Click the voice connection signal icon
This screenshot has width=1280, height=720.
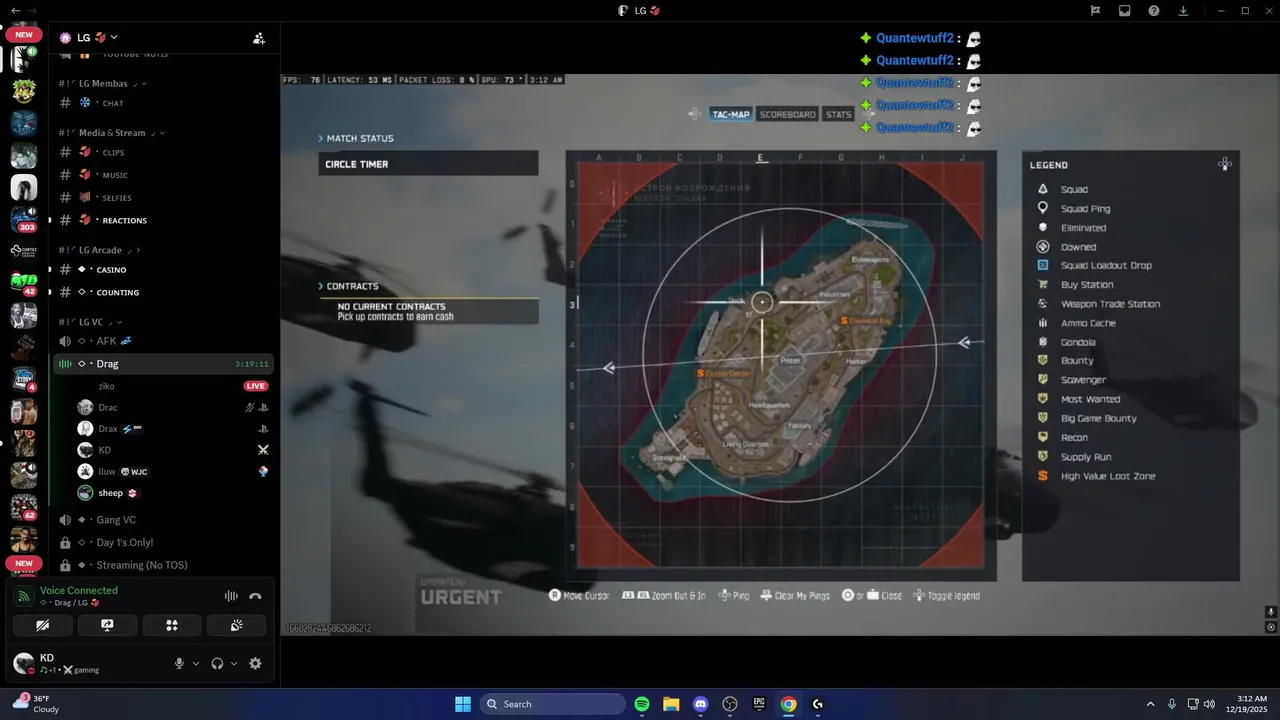click(24, 596)
